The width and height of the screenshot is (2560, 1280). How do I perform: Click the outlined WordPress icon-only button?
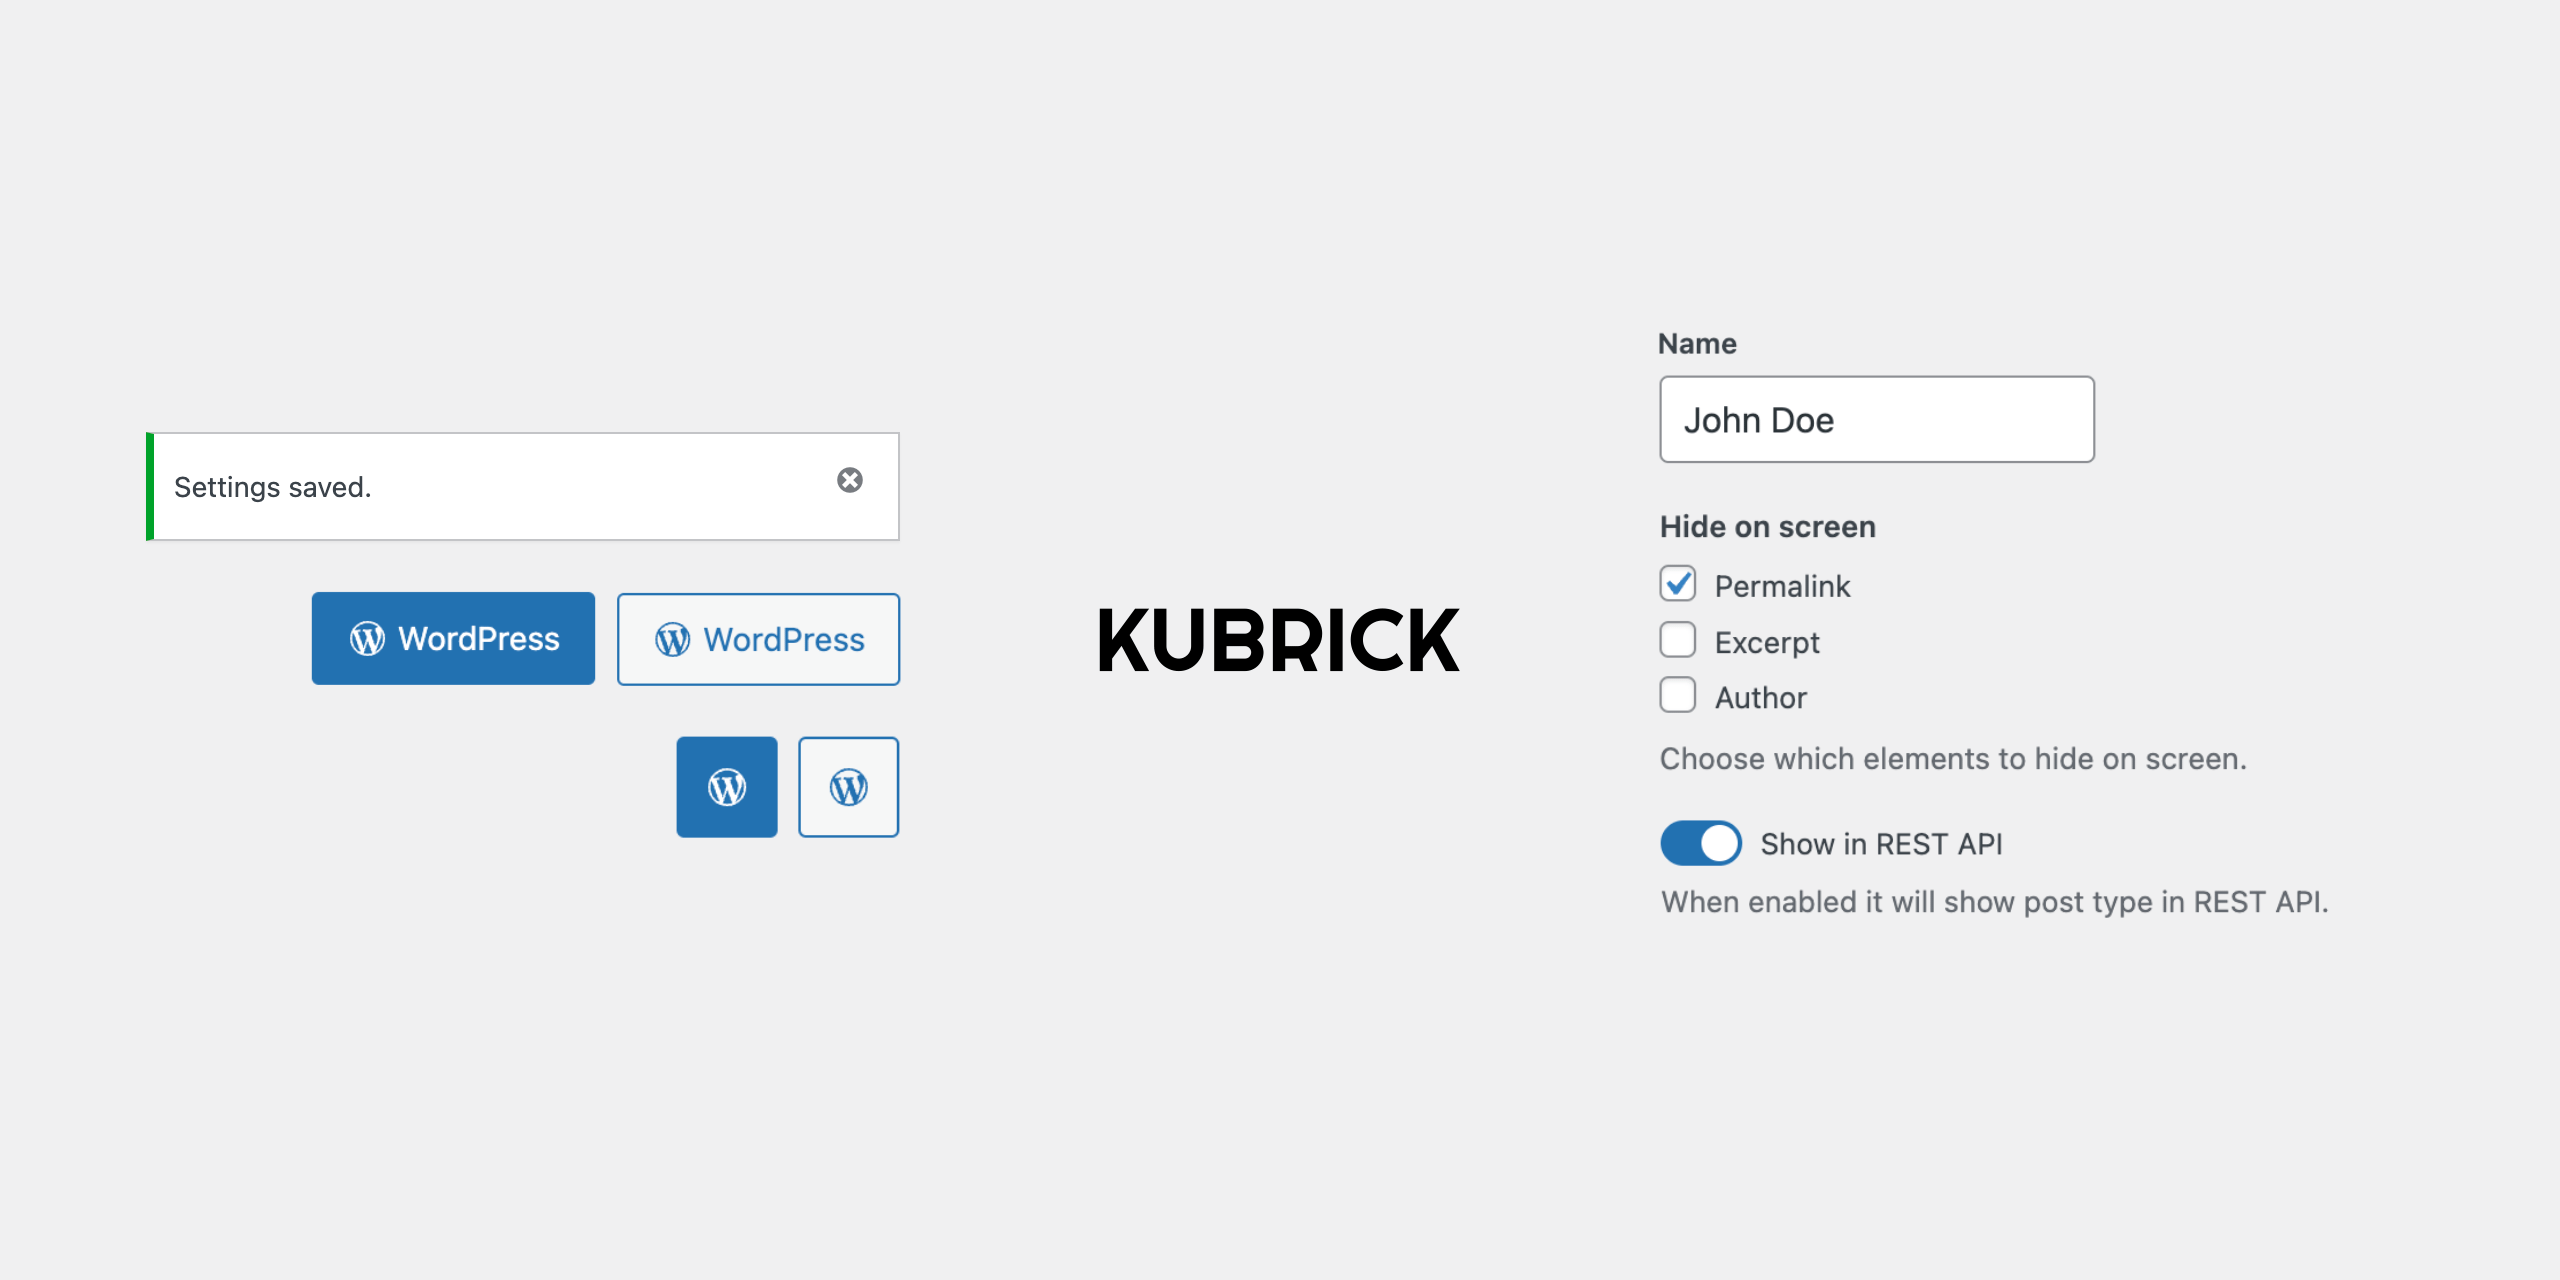pos(848,787)
